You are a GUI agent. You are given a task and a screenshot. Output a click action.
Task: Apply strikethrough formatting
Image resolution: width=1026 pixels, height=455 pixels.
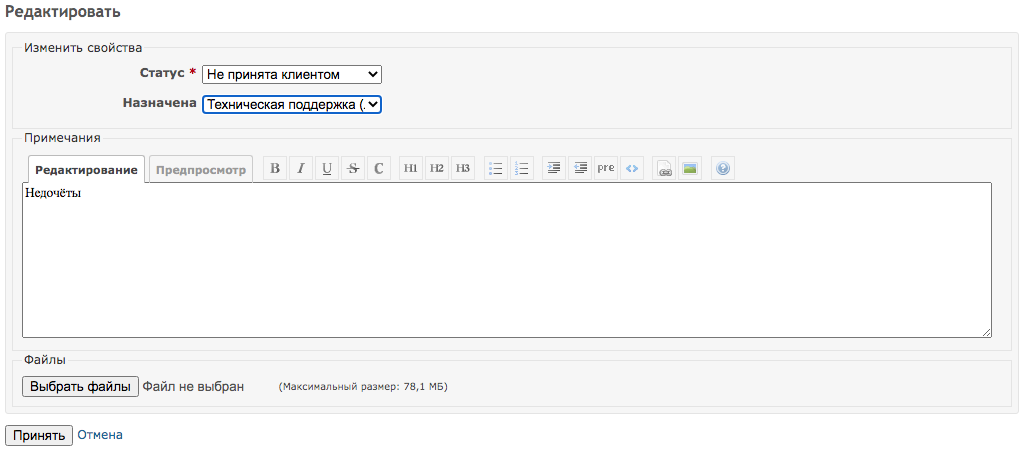(353, 169)
